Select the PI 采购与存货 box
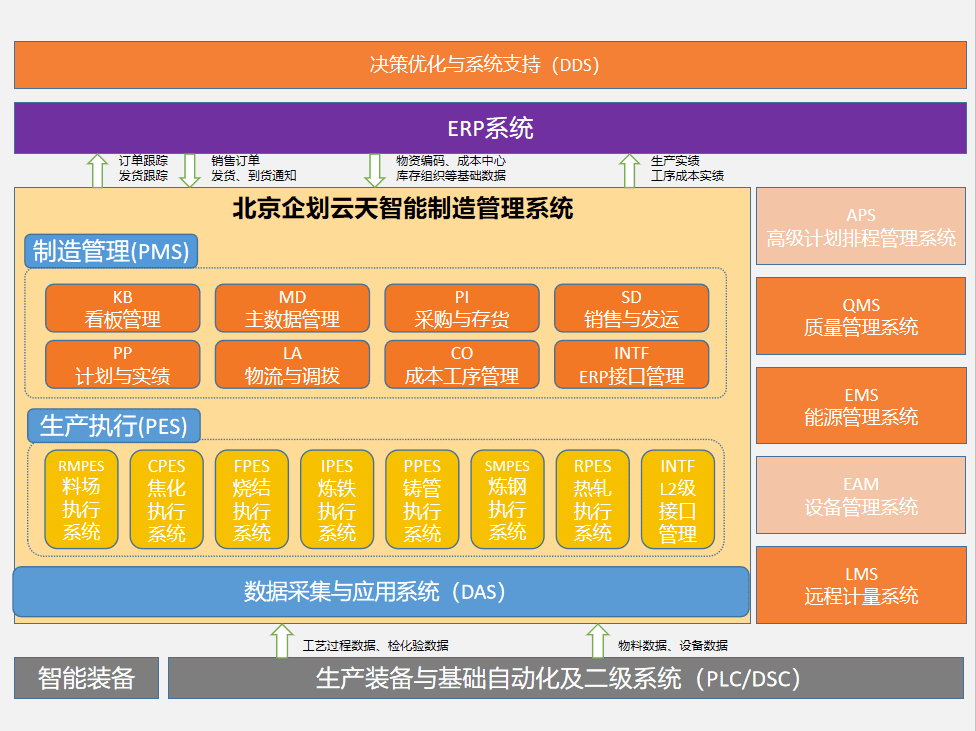Viewport: 976px width, 731px height. point(462,308)
